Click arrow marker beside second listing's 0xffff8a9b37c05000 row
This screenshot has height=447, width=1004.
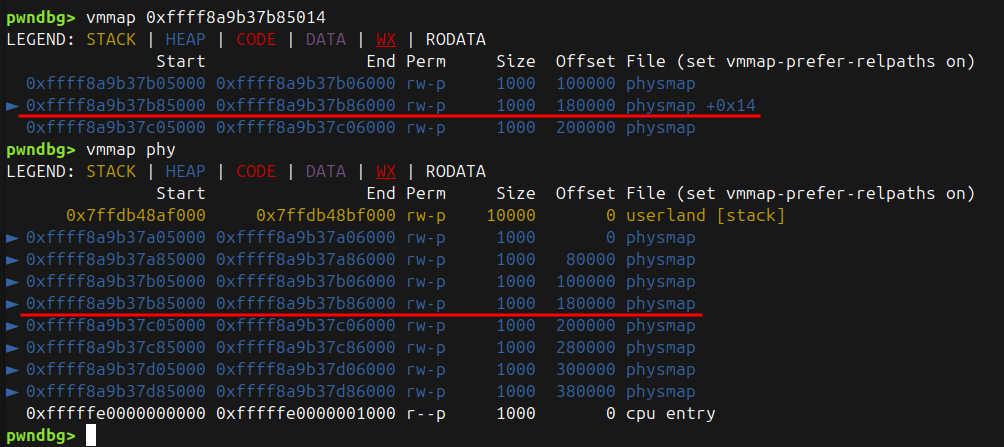point(13,326)
